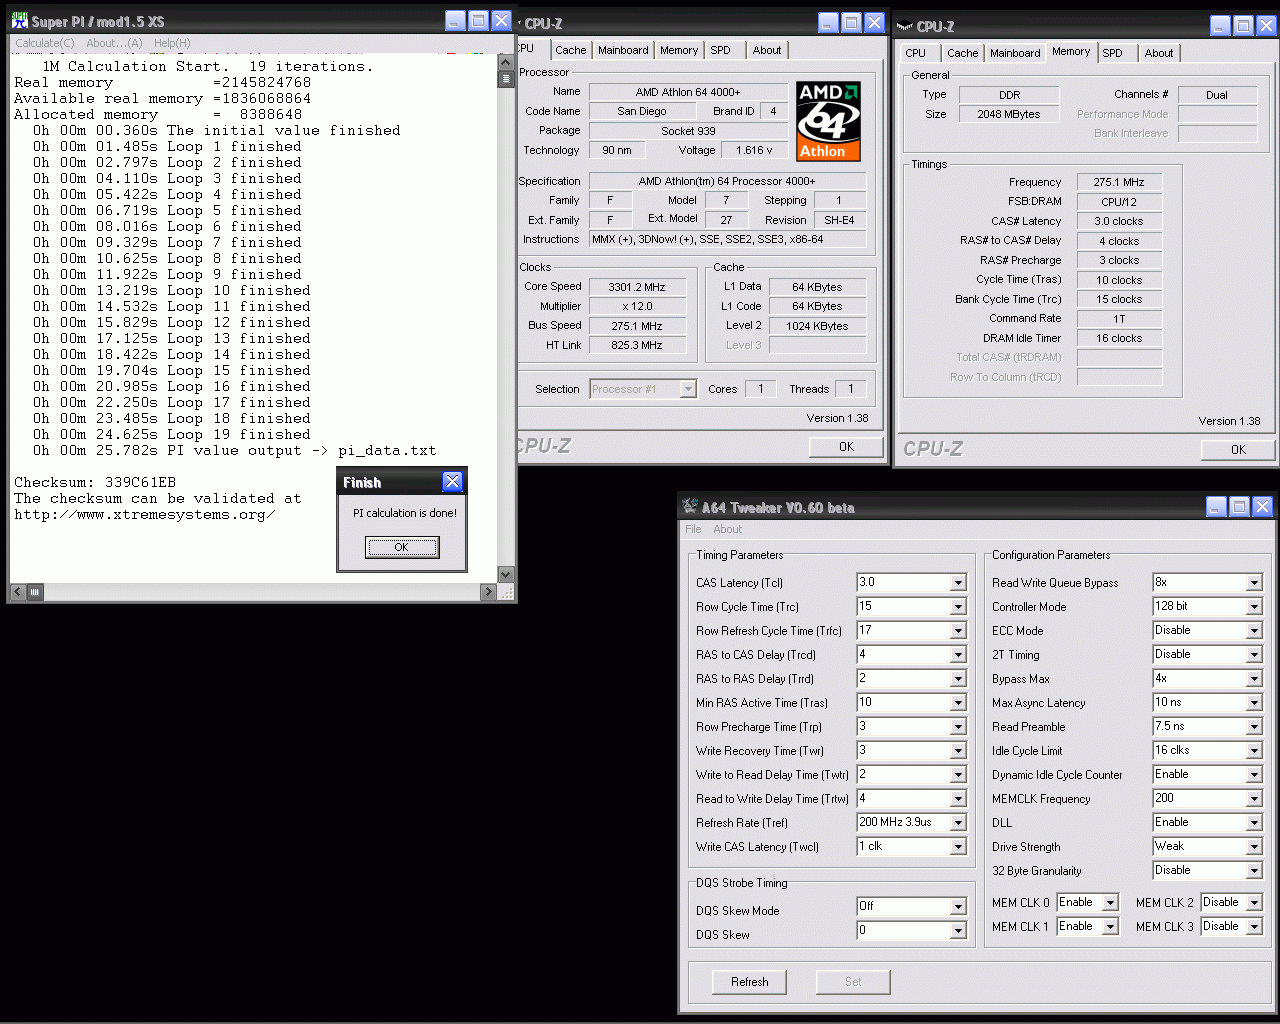Expand 32 Byte Granularity dropdown
This screenshot has height=1024, width=1280.
(x=1254, y=871)
